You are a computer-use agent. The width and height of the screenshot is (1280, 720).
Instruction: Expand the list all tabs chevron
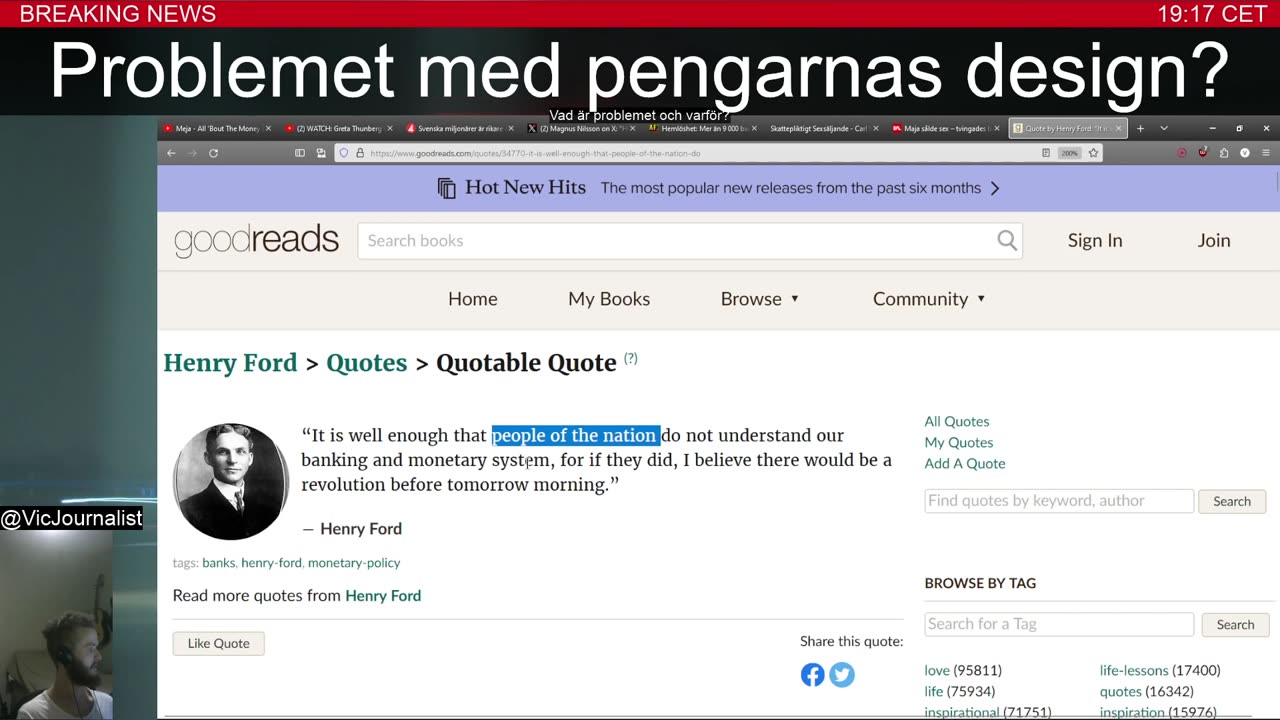(x=1163, y=128)
